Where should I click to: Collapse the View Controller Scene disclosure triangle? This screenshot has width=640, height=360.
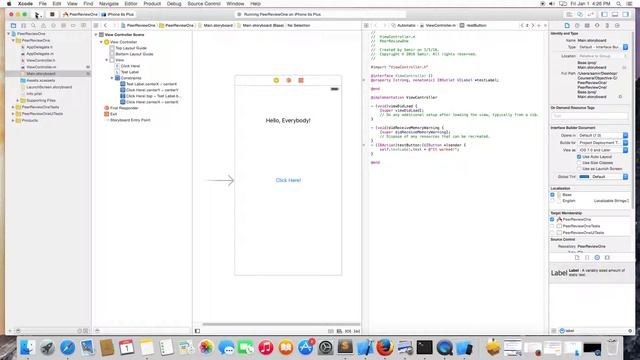tap(96, 35)
